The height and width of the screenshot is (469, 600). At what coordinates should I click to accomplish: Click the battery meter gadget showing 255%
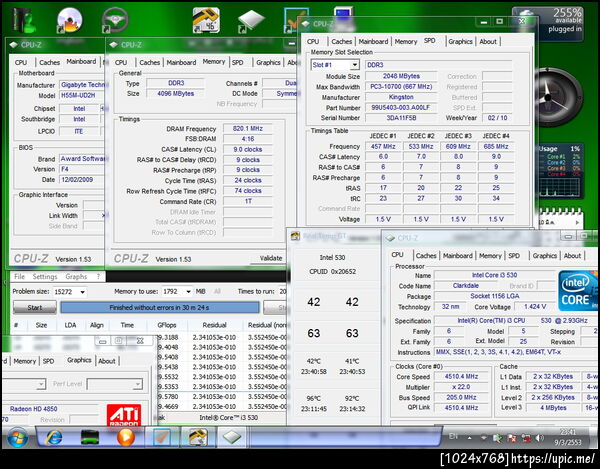pos(550,24)
